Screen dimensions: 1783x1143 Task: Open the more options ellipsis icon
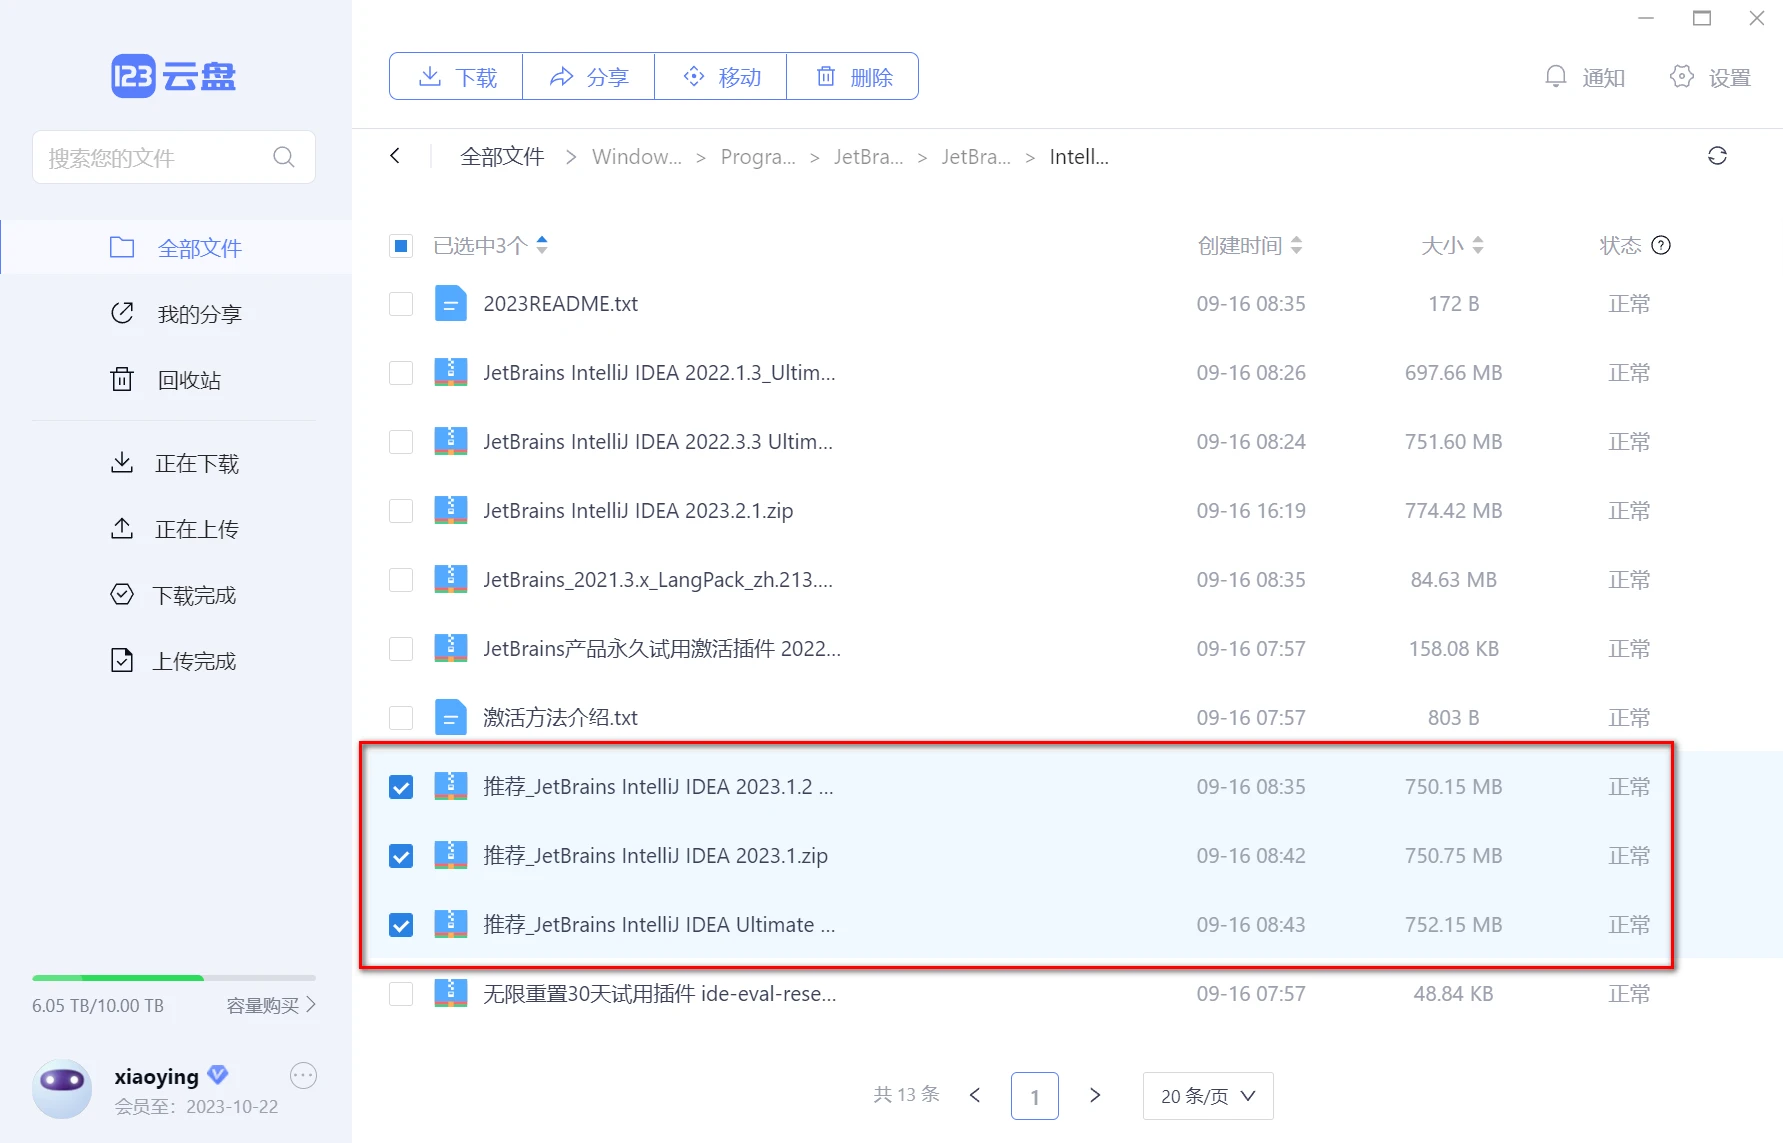pyautogui.click(x=303, y=1076)
